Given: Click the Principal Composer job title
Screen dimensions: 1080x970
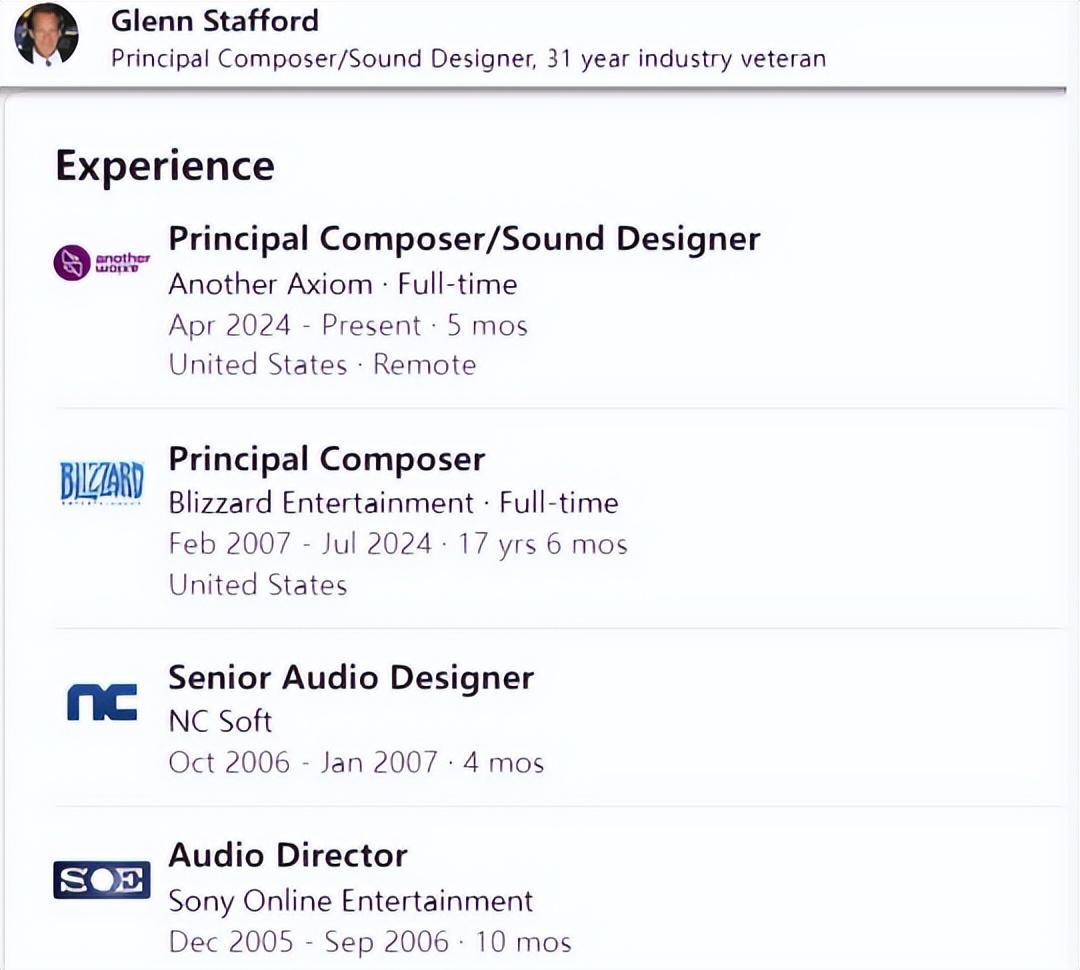Looking at the screenshot, I should pos(326,459).
